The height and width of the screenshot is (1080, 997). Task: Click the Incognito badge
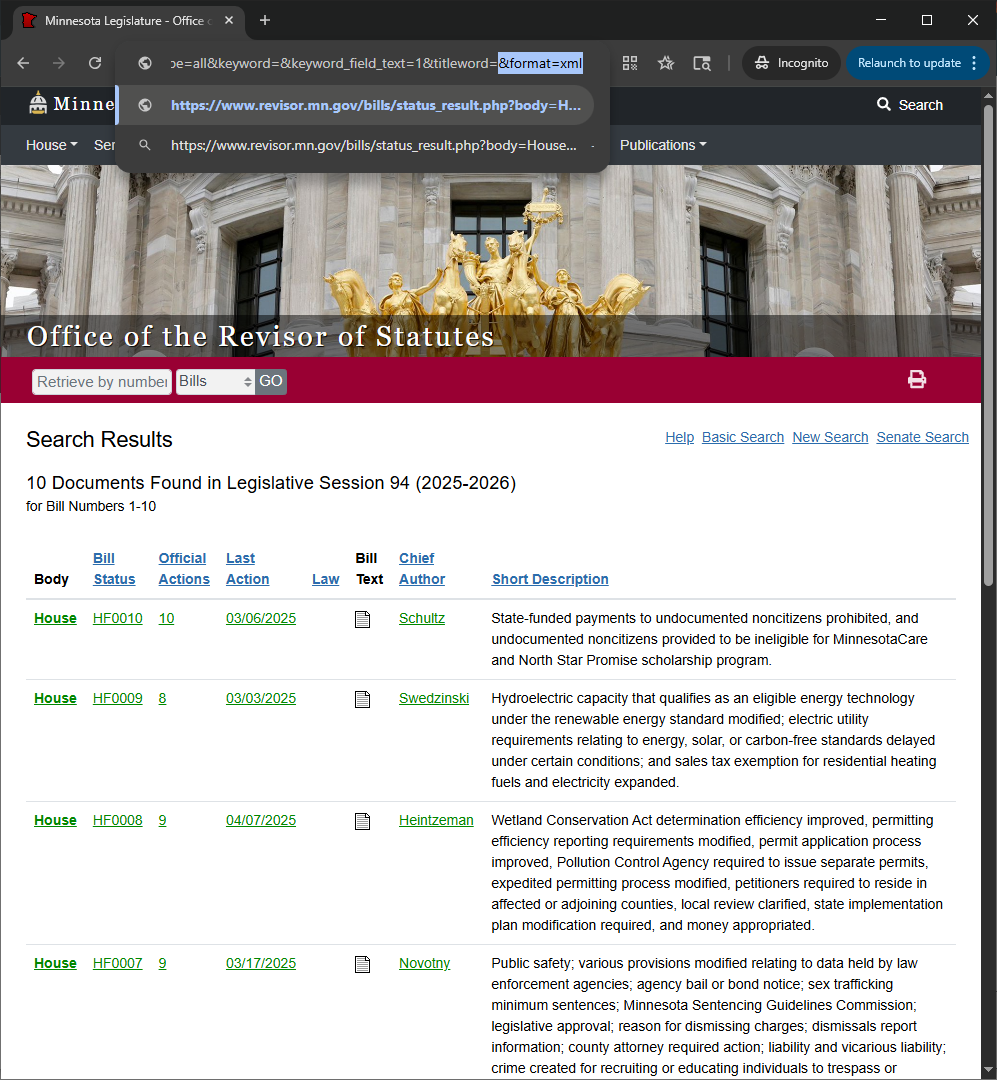pos(791,62)
